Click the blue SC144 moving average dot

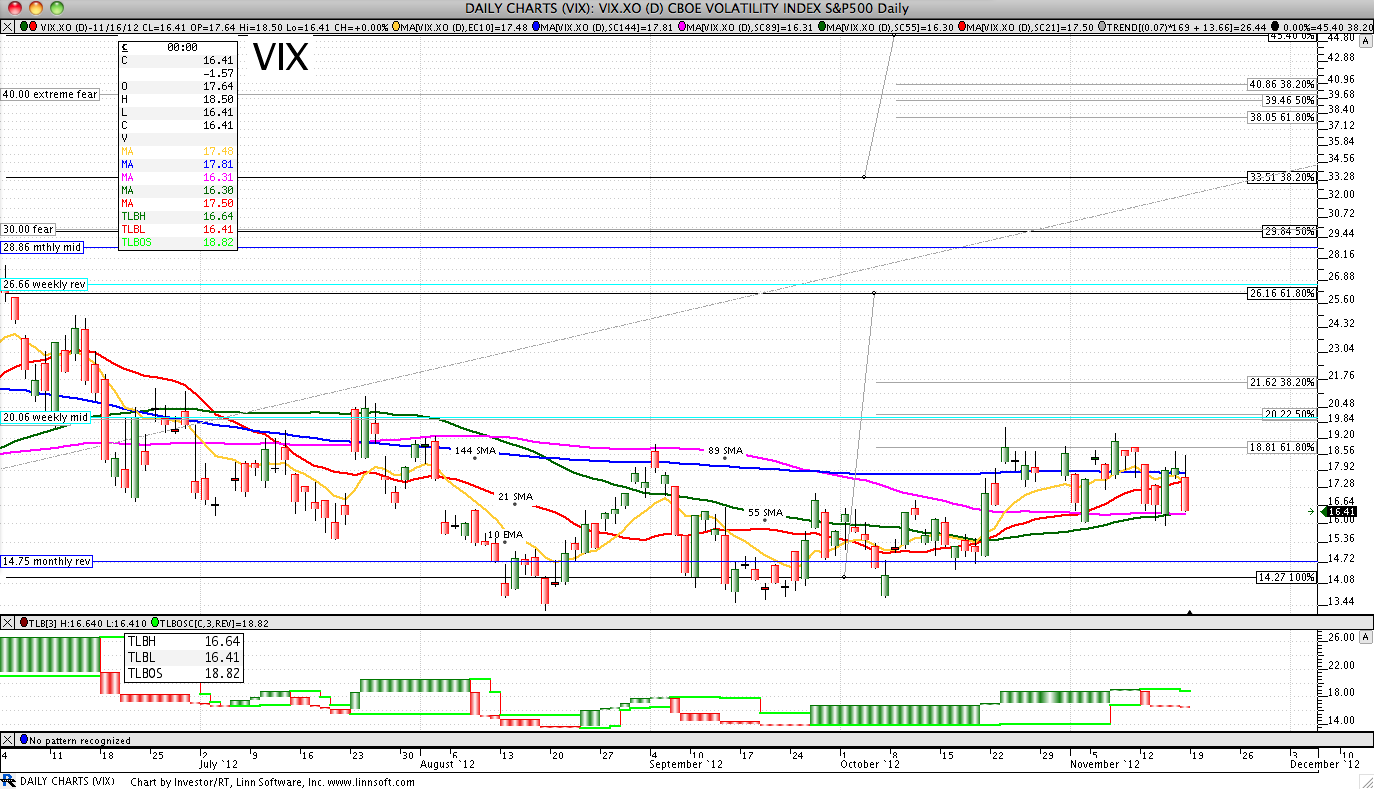coord(535,25)
